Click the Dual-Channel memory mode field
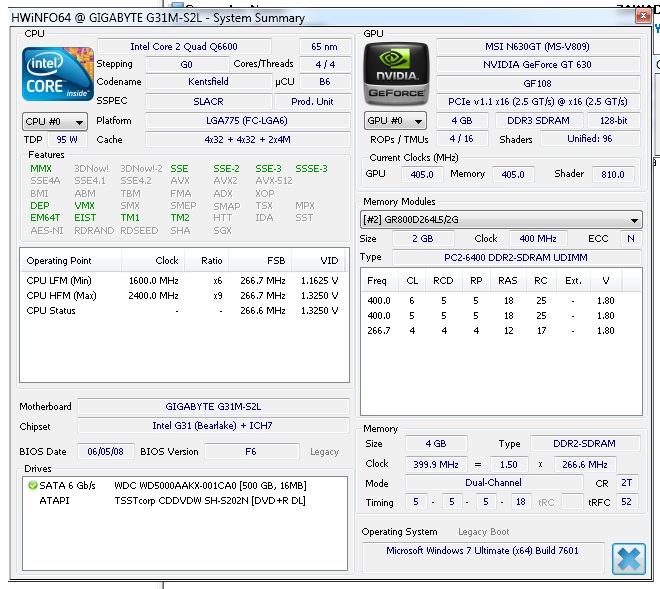 pyautogui.click(x=494, y=482)
